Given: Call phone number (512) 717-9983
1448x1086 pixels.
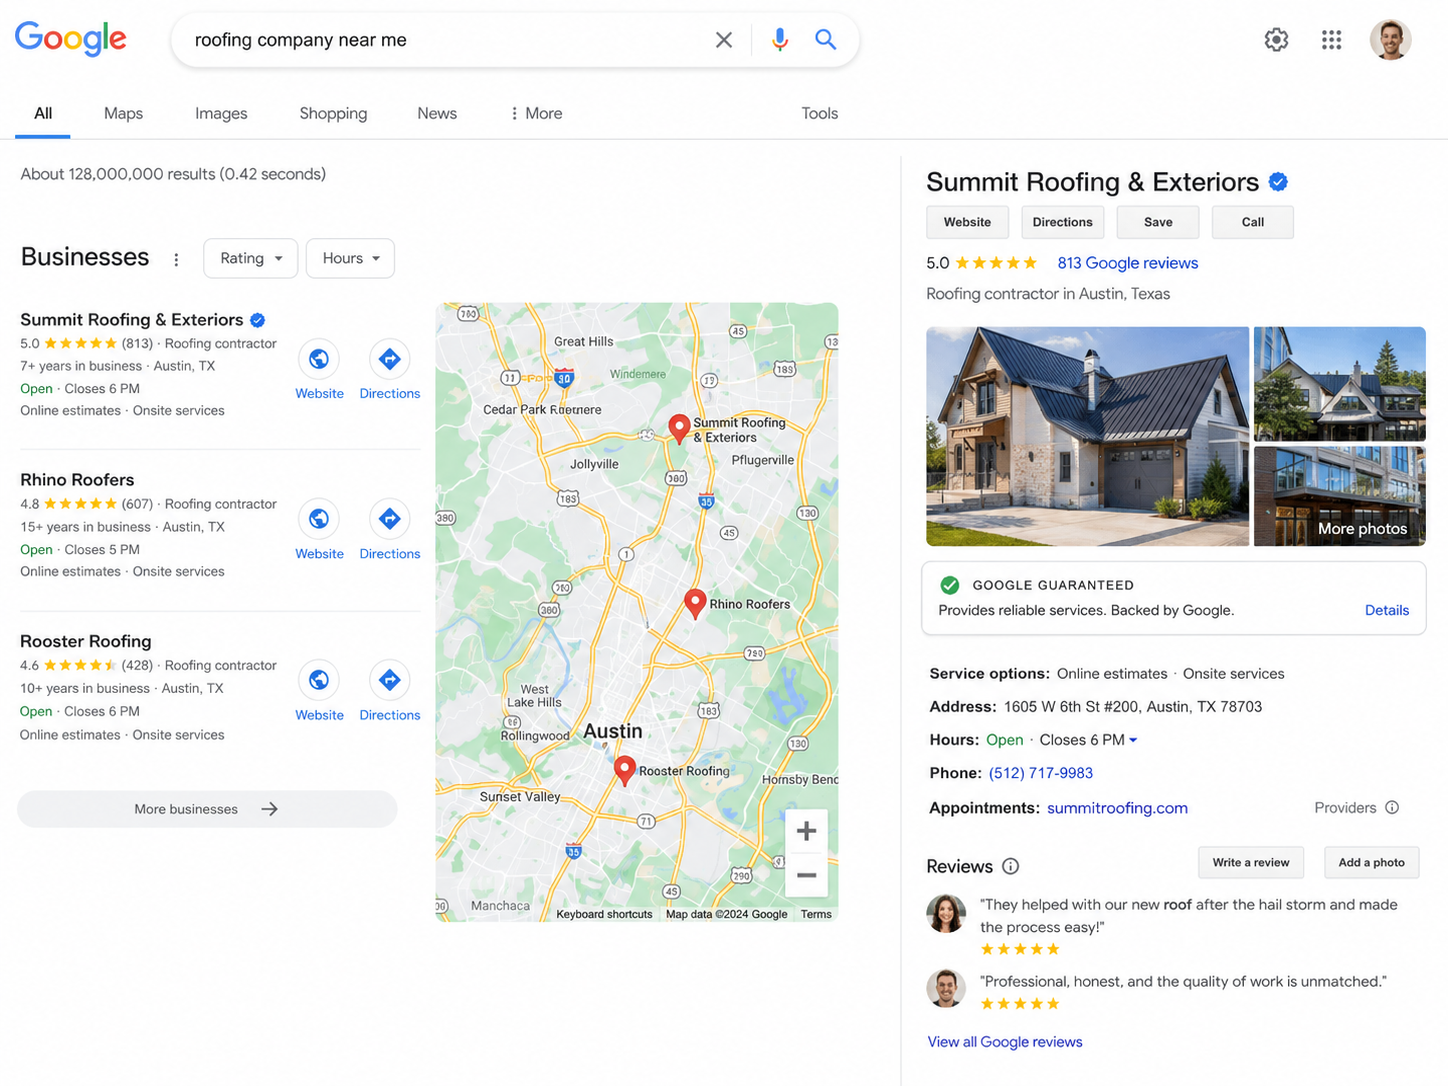Looking at the screenshot, I should coord(1040,773).
